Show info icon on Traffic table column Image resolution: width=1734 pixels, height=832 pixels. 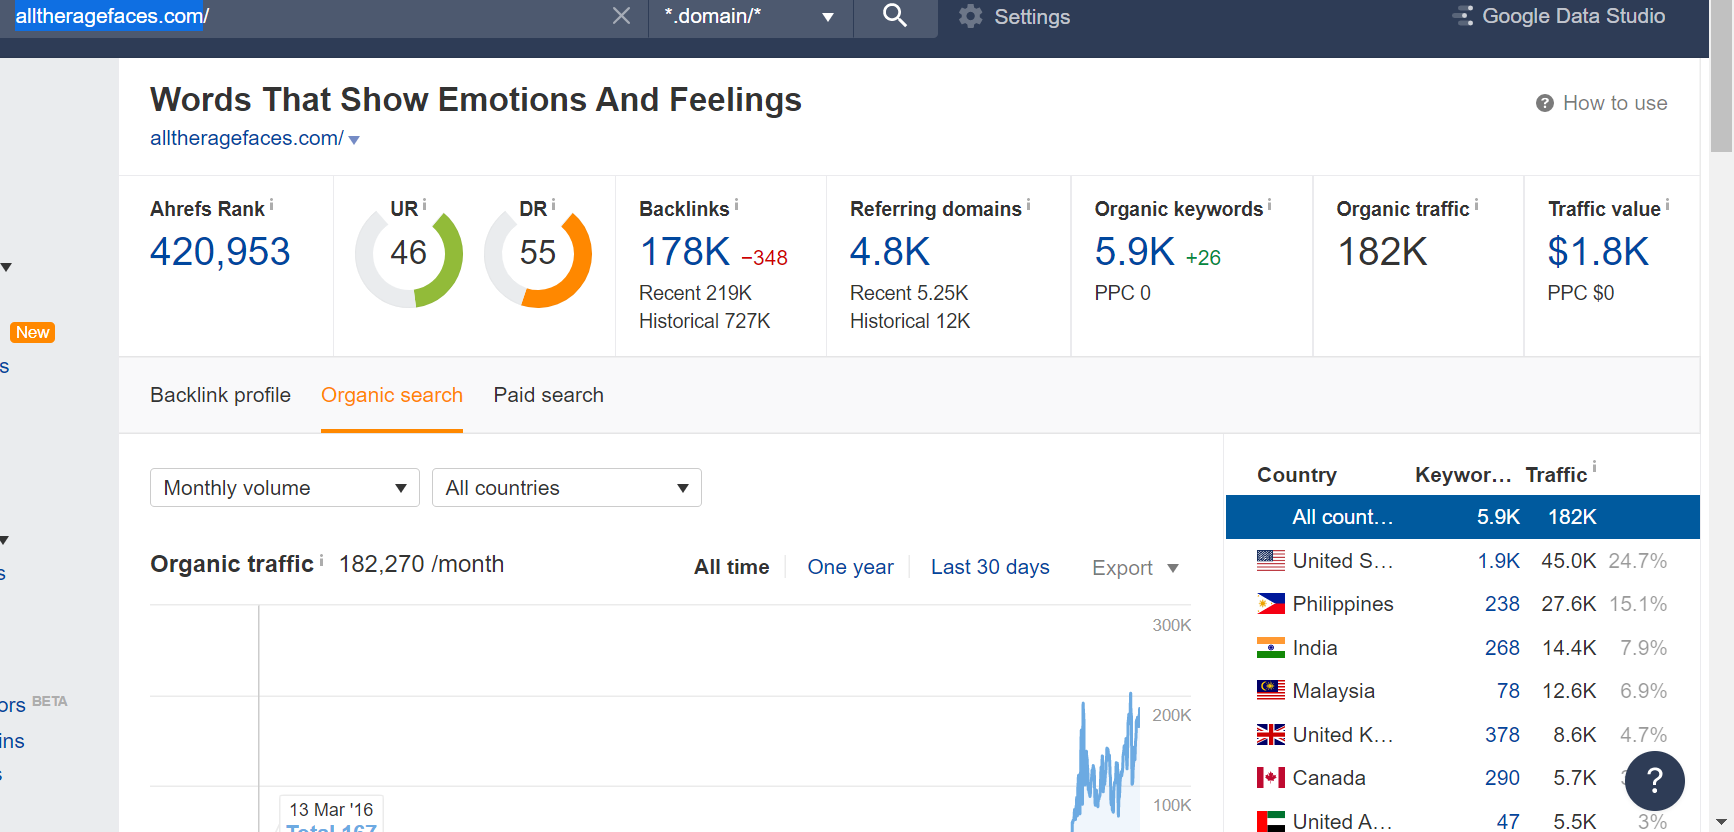click(1594, 467)
